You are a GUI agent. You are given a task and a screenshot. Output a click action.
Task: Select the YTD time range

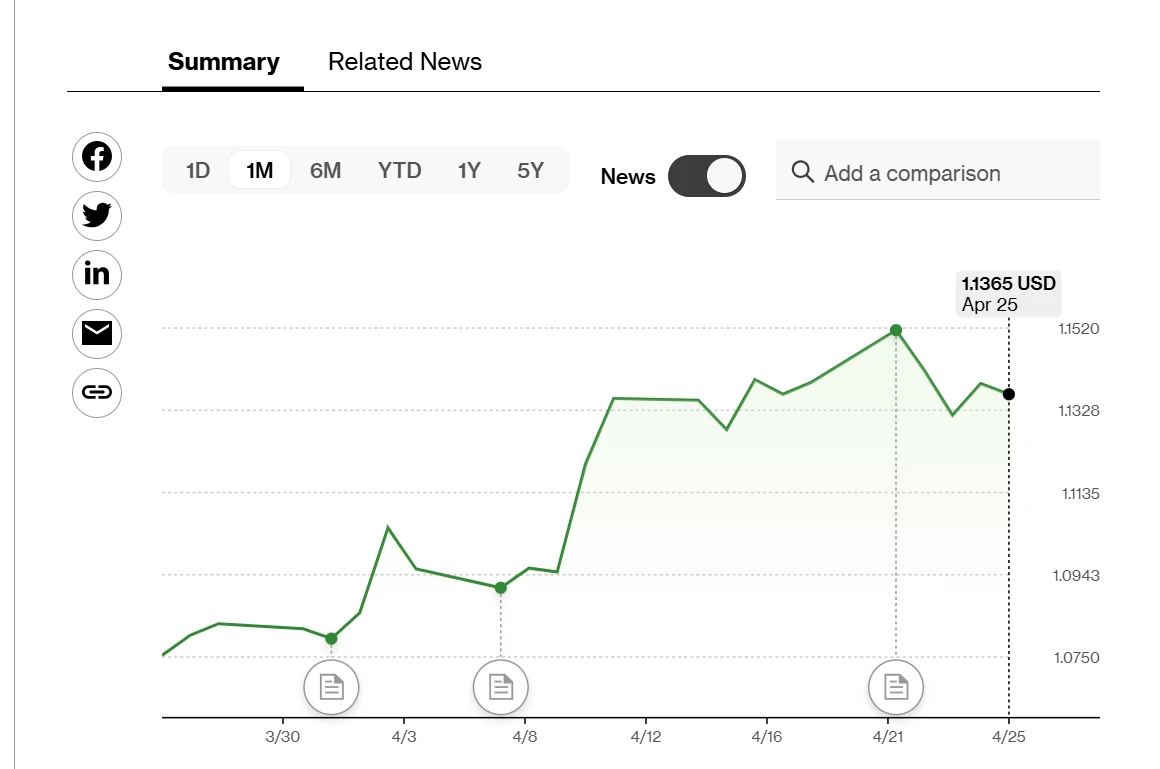(399, 170)
